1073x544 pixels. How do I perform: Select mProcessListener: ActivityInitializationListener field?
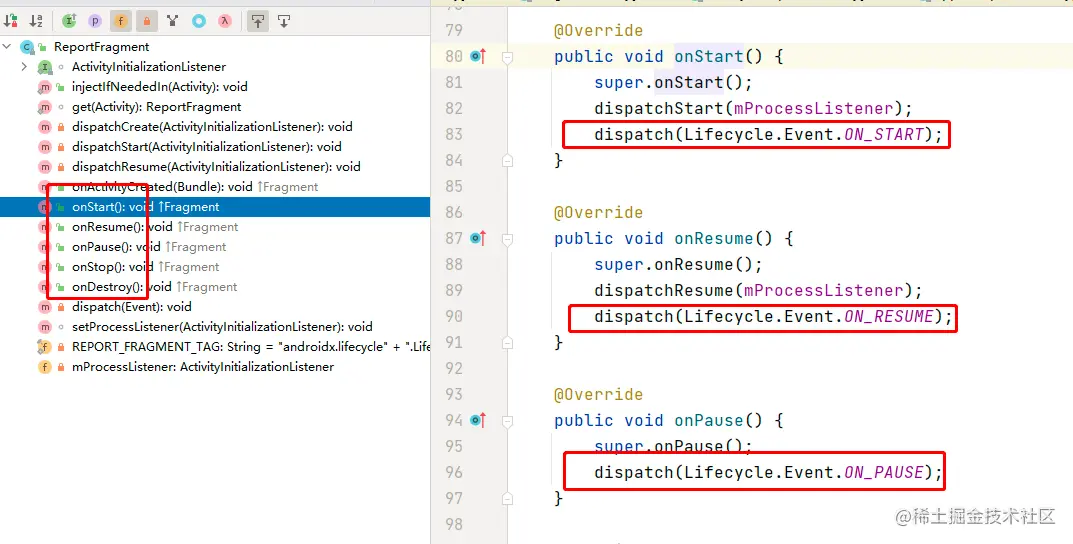point(203,366)
